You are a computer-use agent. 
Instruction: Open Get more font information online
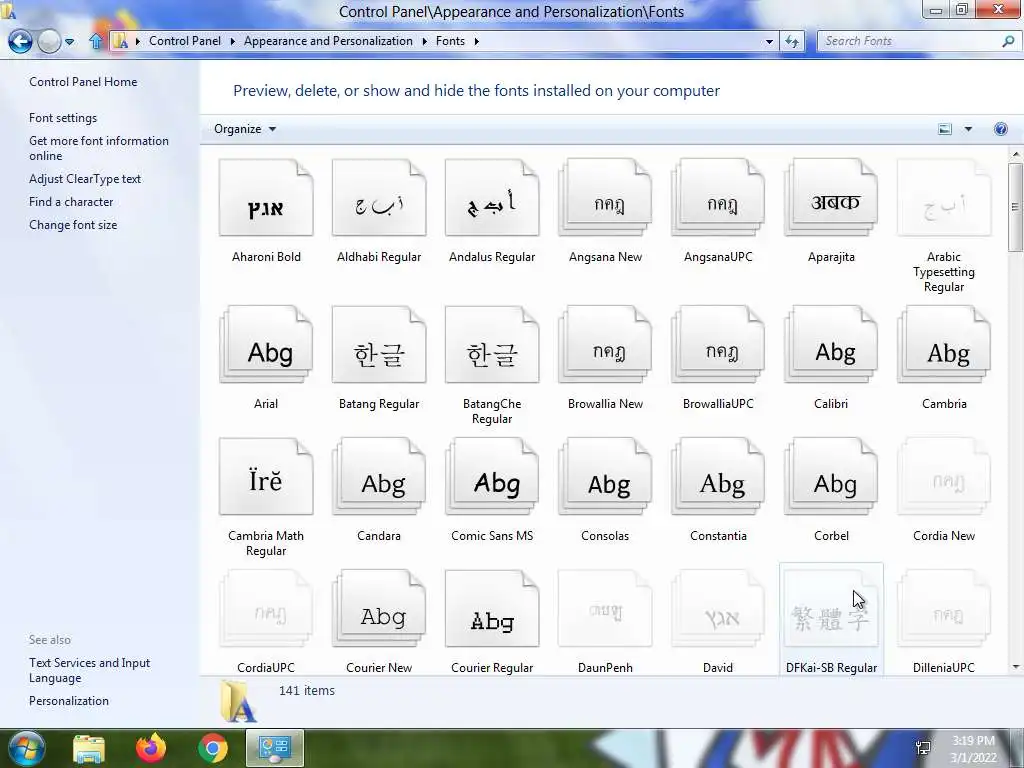click(99, 148)
